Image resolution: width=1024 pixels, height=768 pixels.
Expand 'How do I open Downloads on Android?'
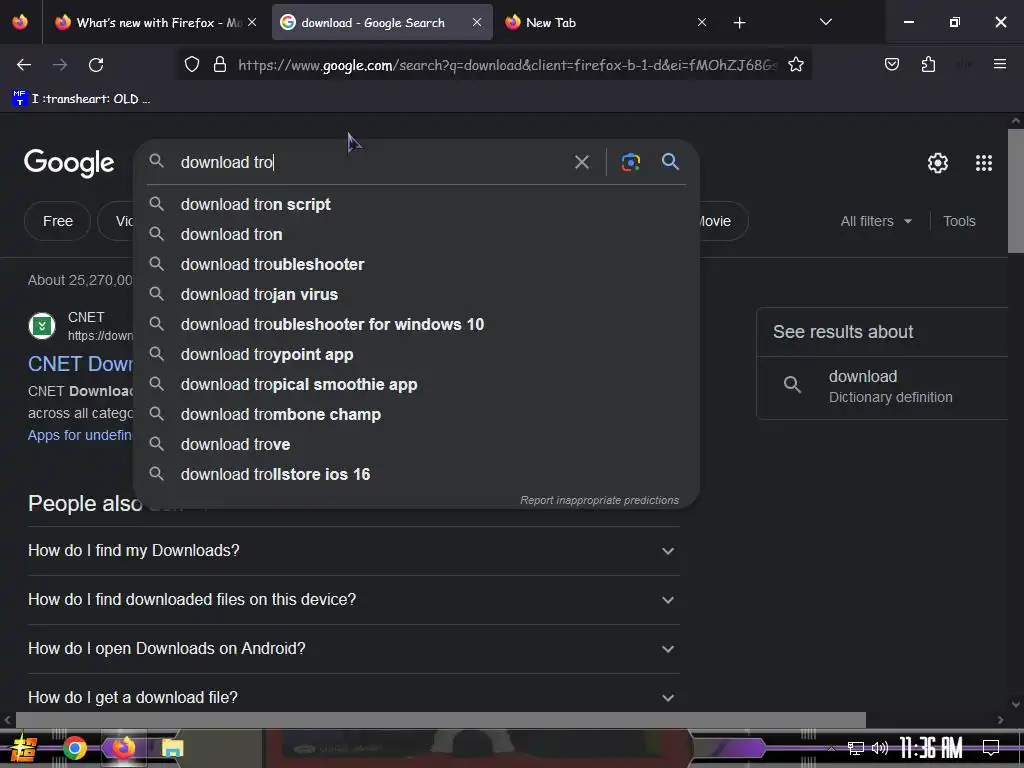point(353,648)
